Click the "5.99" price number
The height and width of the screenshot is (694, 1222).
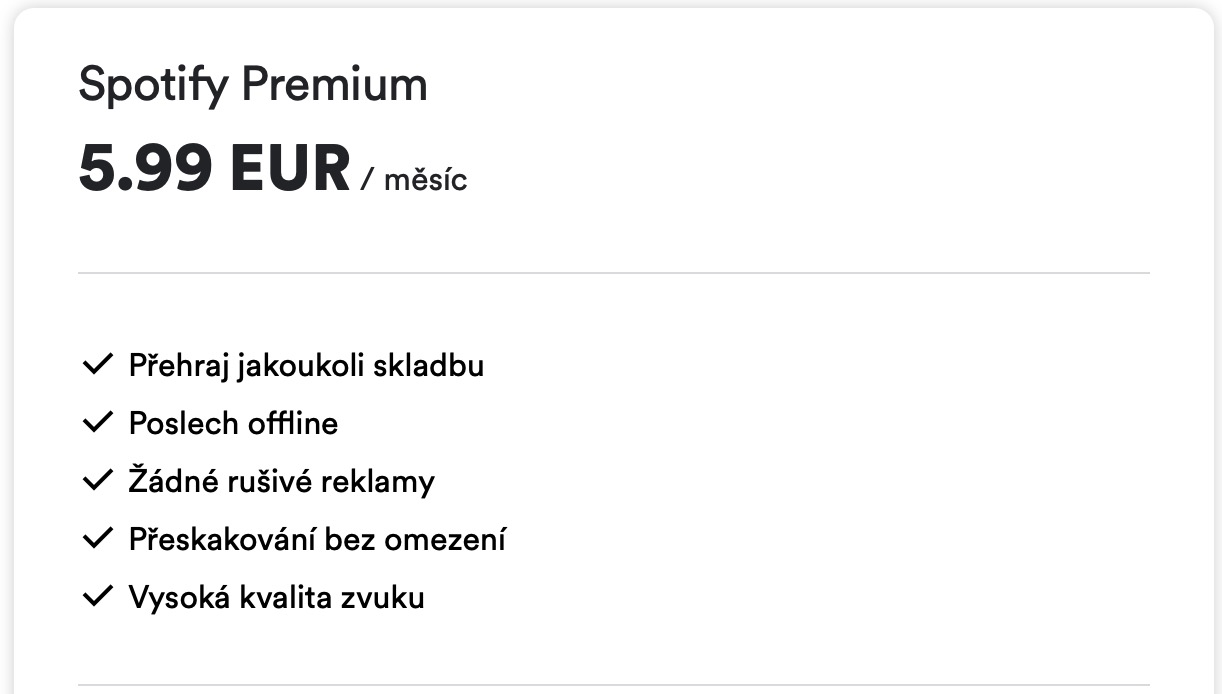click(145, 169)
